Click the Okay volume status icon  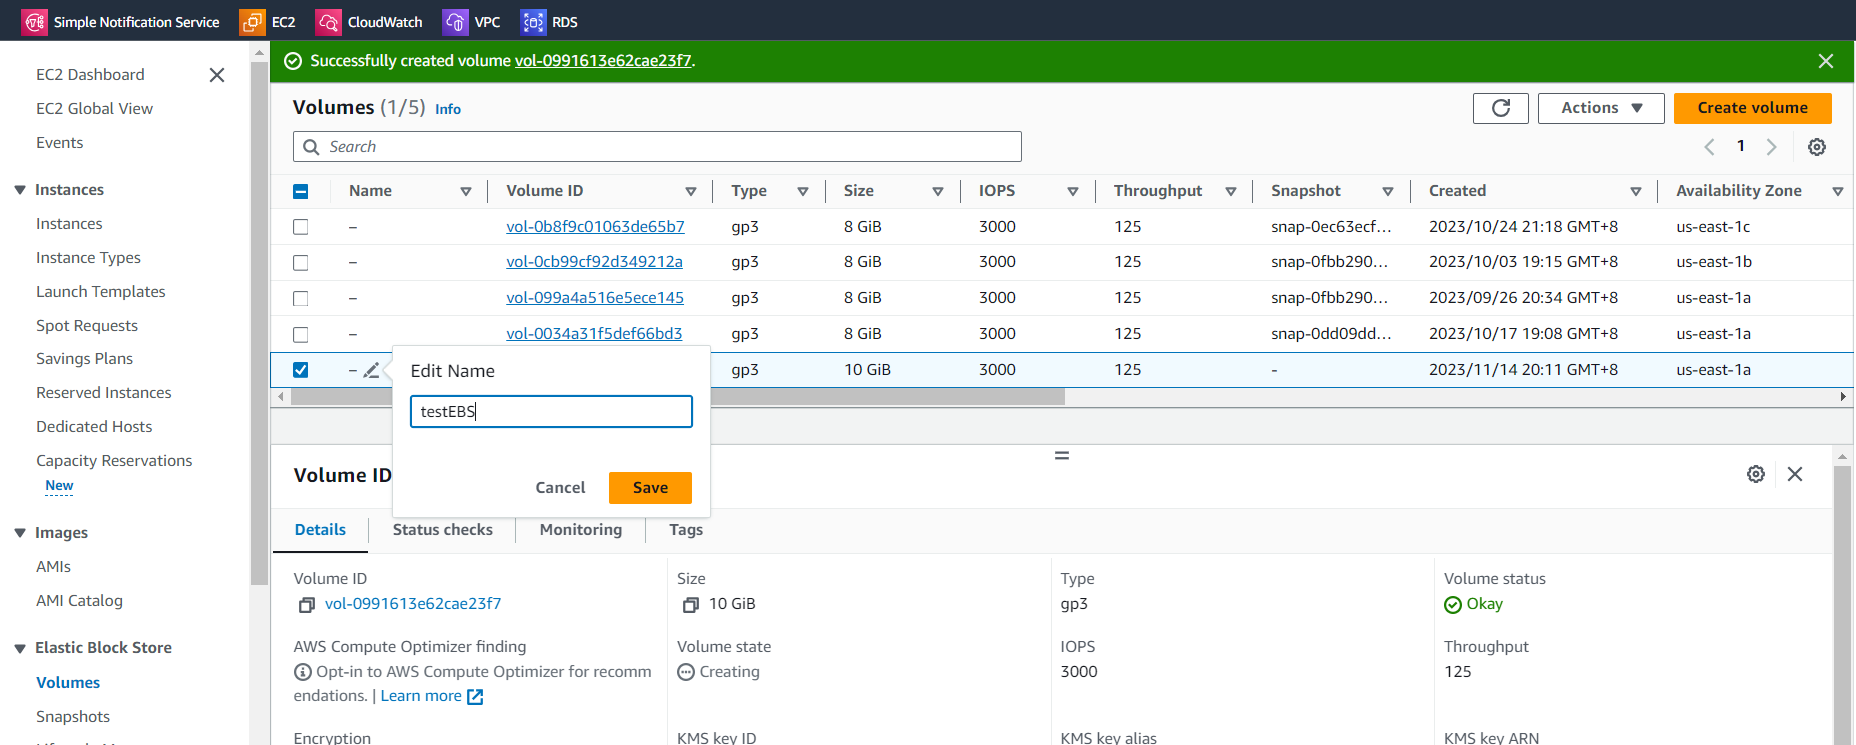[x=1453, y=605]
